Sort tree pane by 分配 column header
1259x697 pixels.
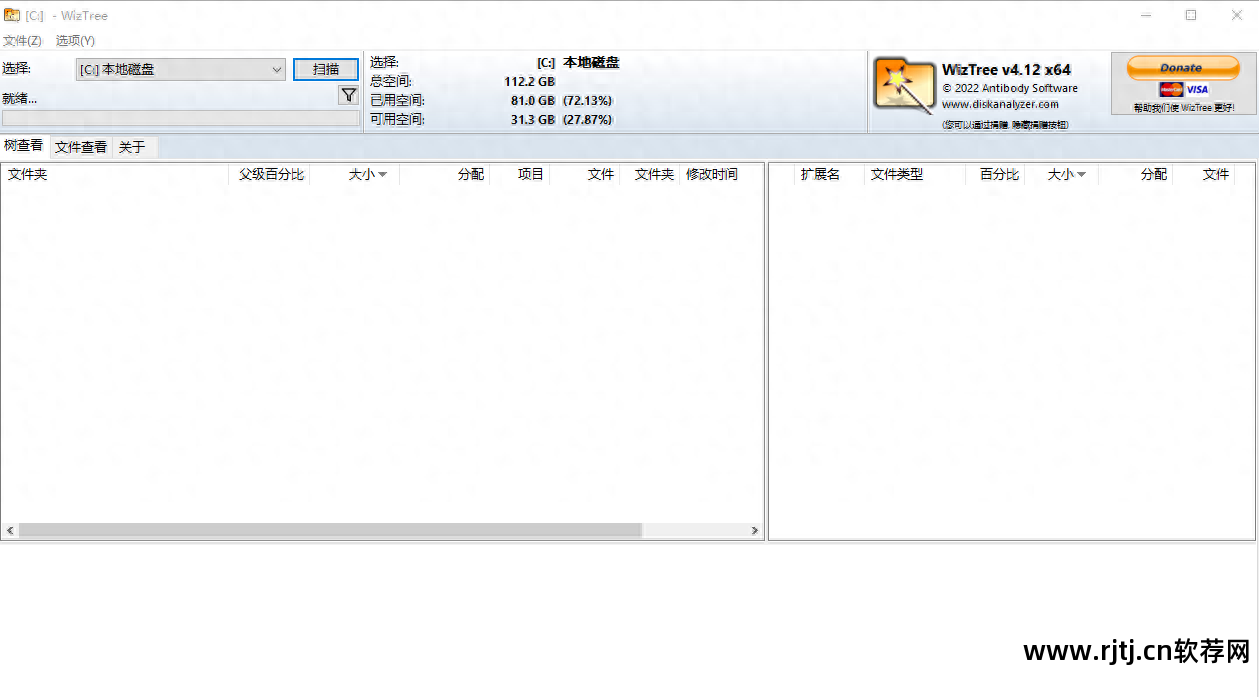point(445,174)
